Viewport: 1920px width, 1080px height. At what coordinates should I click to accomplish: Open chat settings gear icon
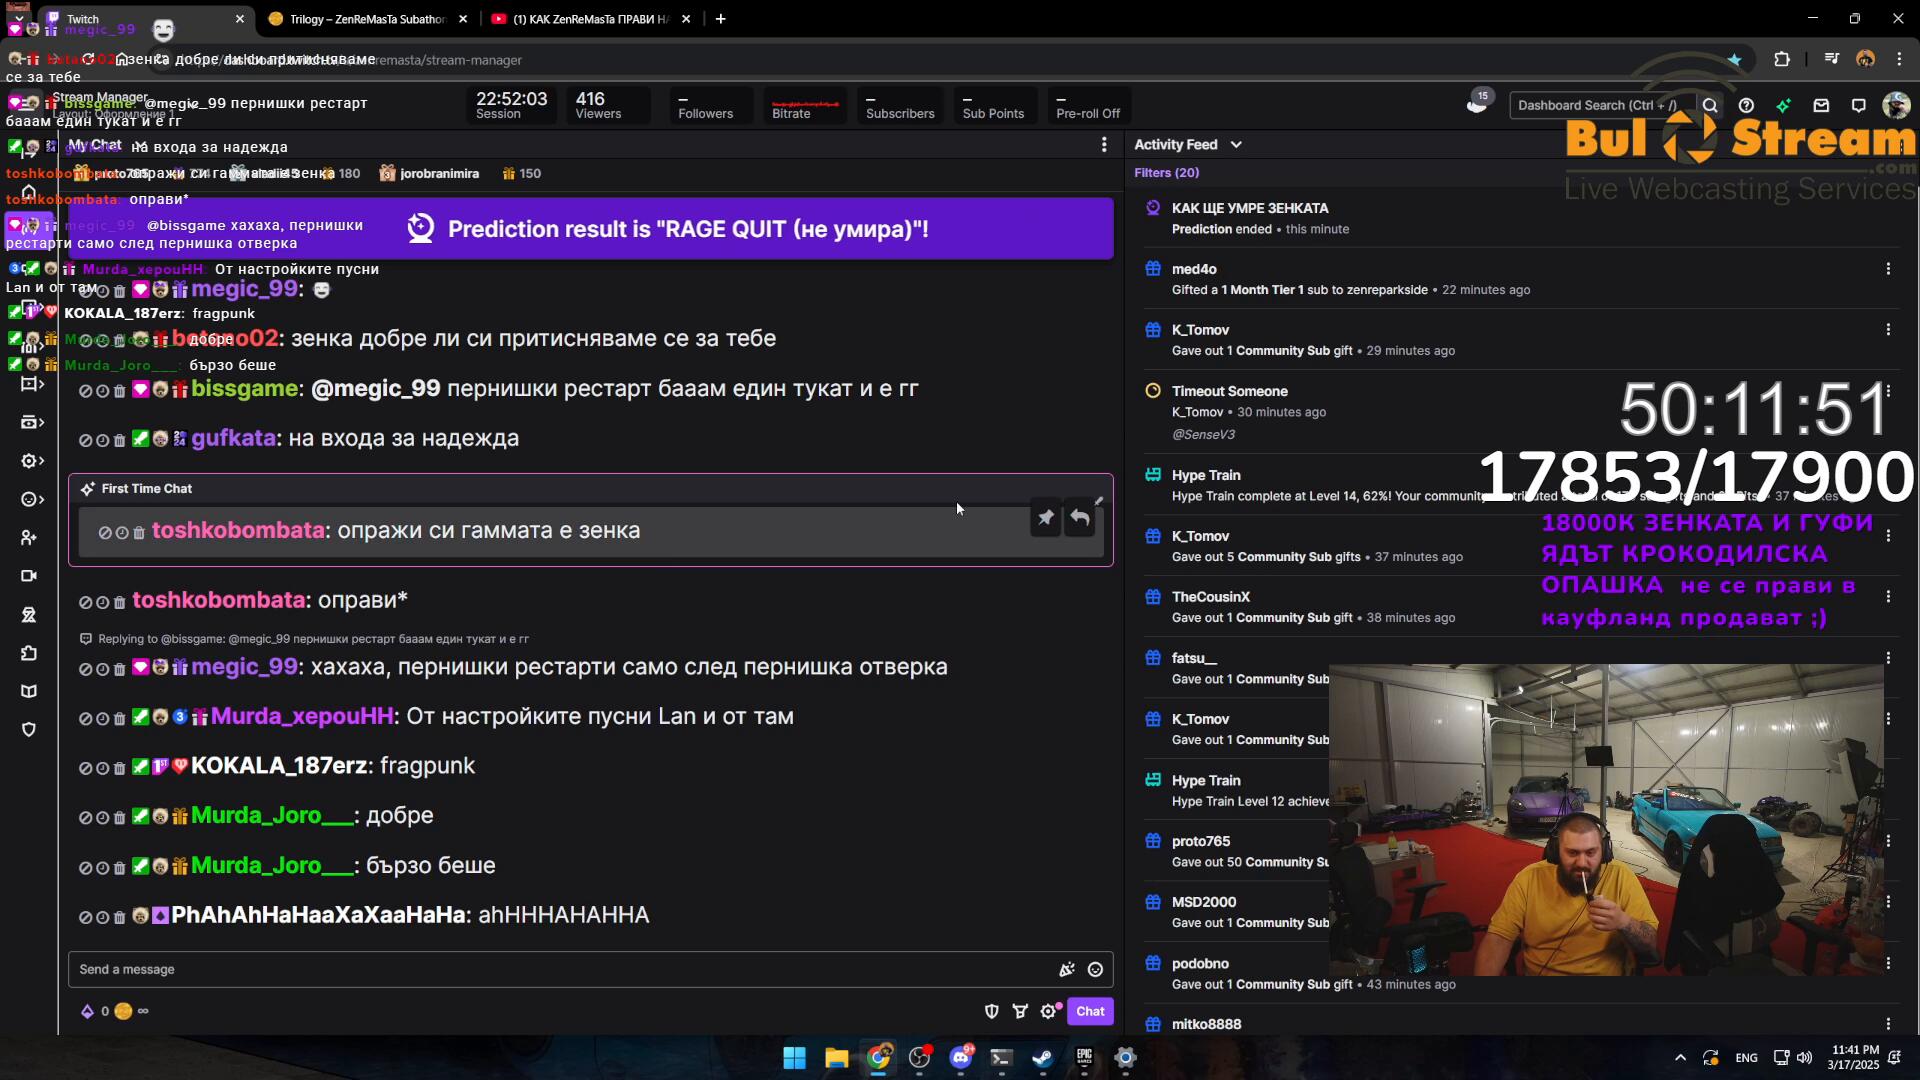[1047, 1011]
